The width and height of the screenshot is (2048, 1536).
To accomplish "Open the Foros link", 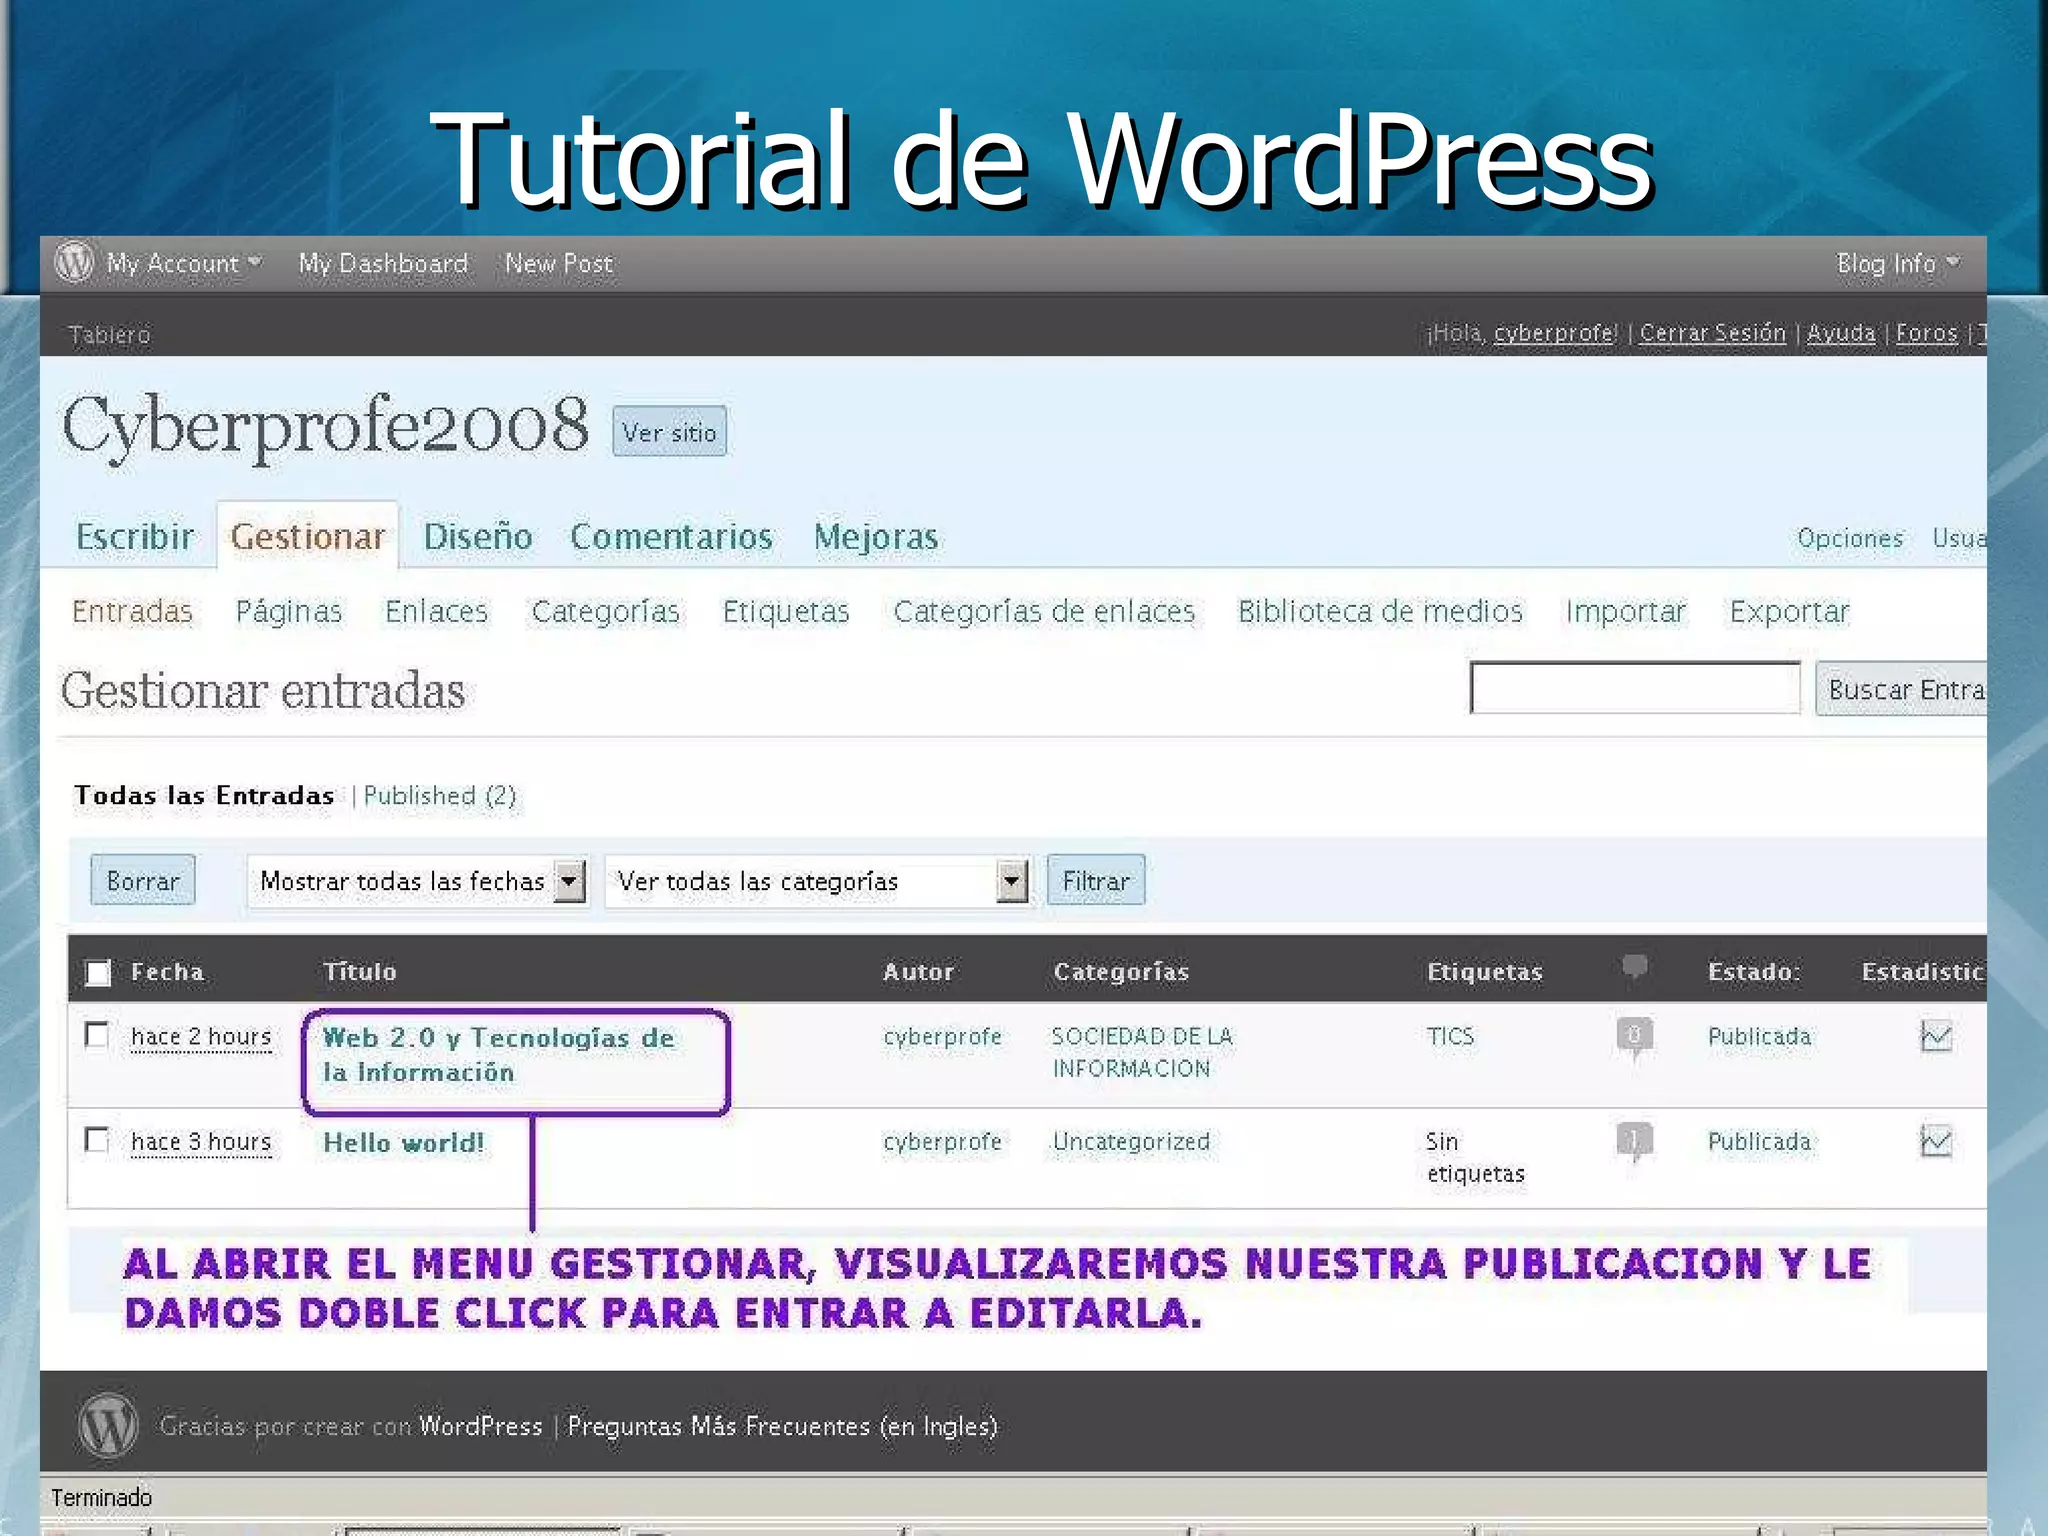I will point(1927,333).
